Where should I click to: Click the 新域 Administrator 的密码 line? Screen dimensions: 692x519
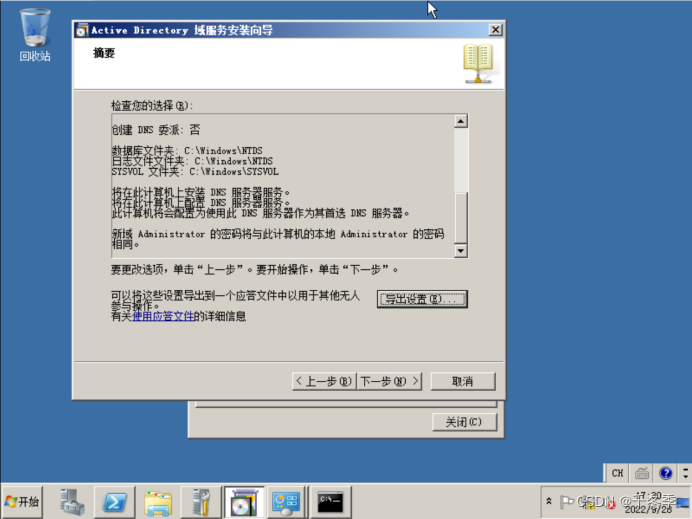coord(278,239)
